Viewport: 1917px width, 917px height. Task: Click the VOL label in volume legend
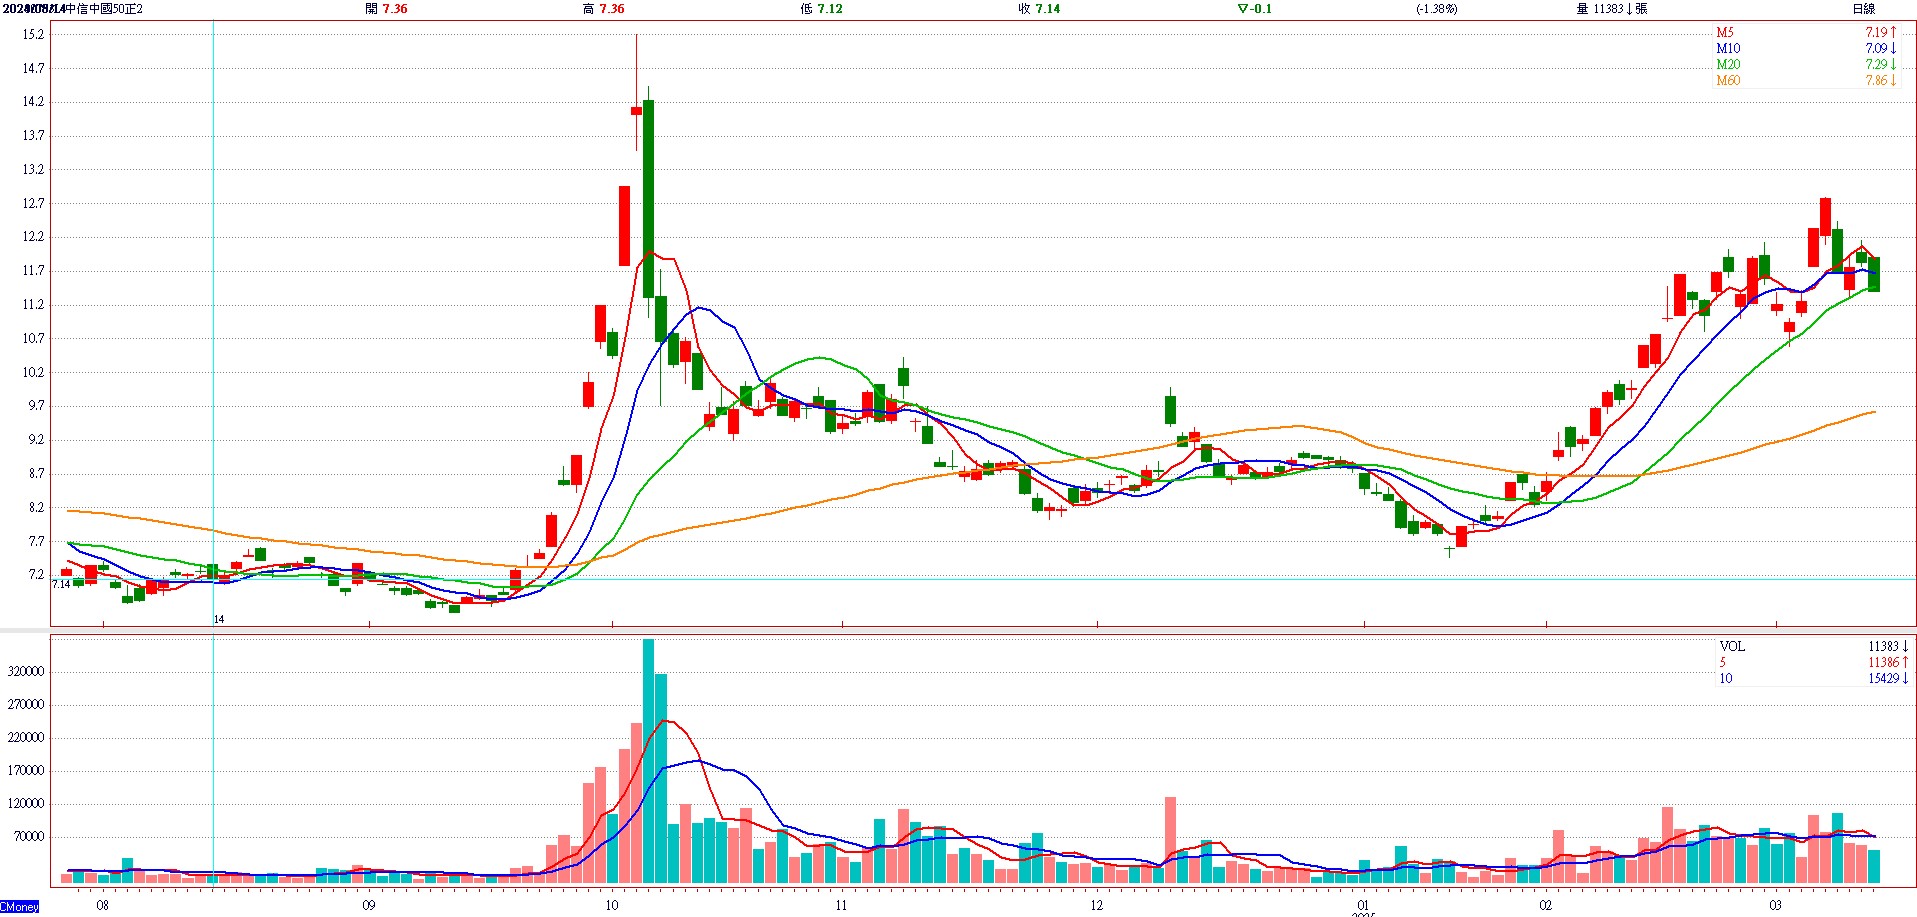tap(1732, 647)
